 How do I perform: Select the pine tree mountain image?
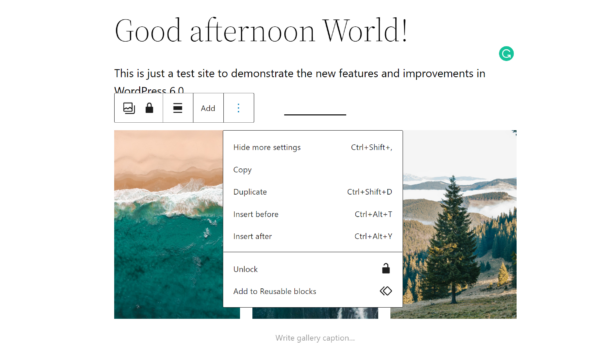[x=459, y=225]
